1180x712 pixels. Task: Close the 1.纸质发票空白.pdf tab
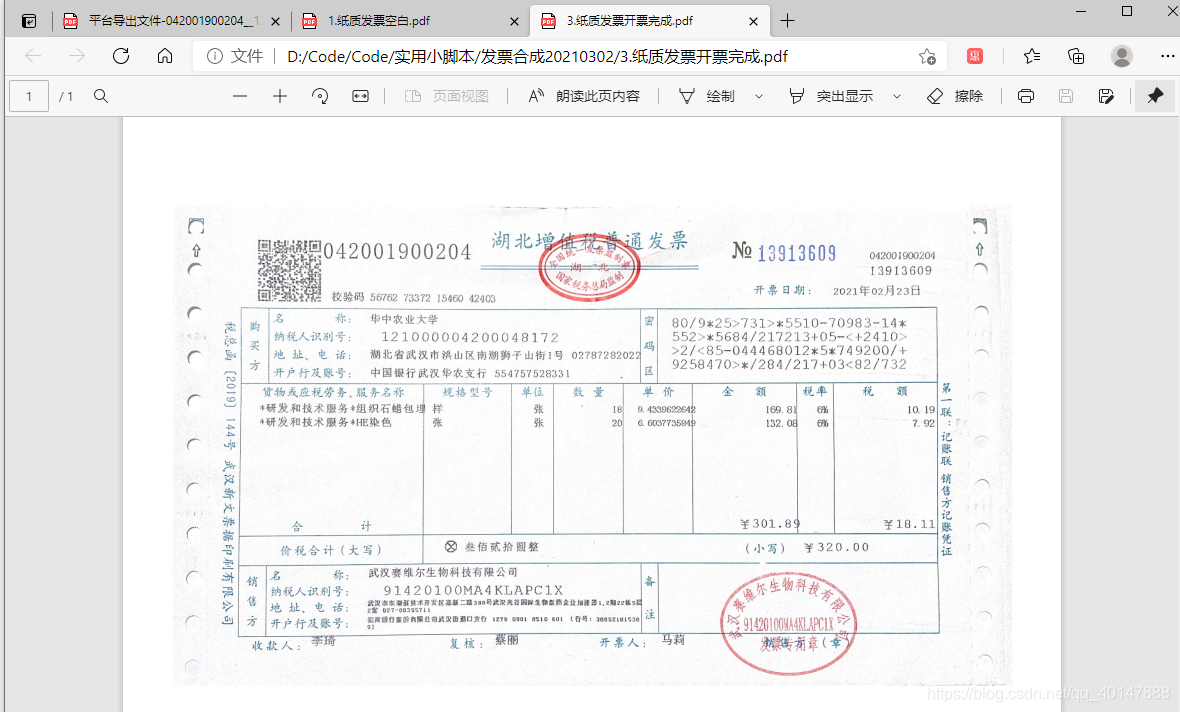tap(515, 21)
